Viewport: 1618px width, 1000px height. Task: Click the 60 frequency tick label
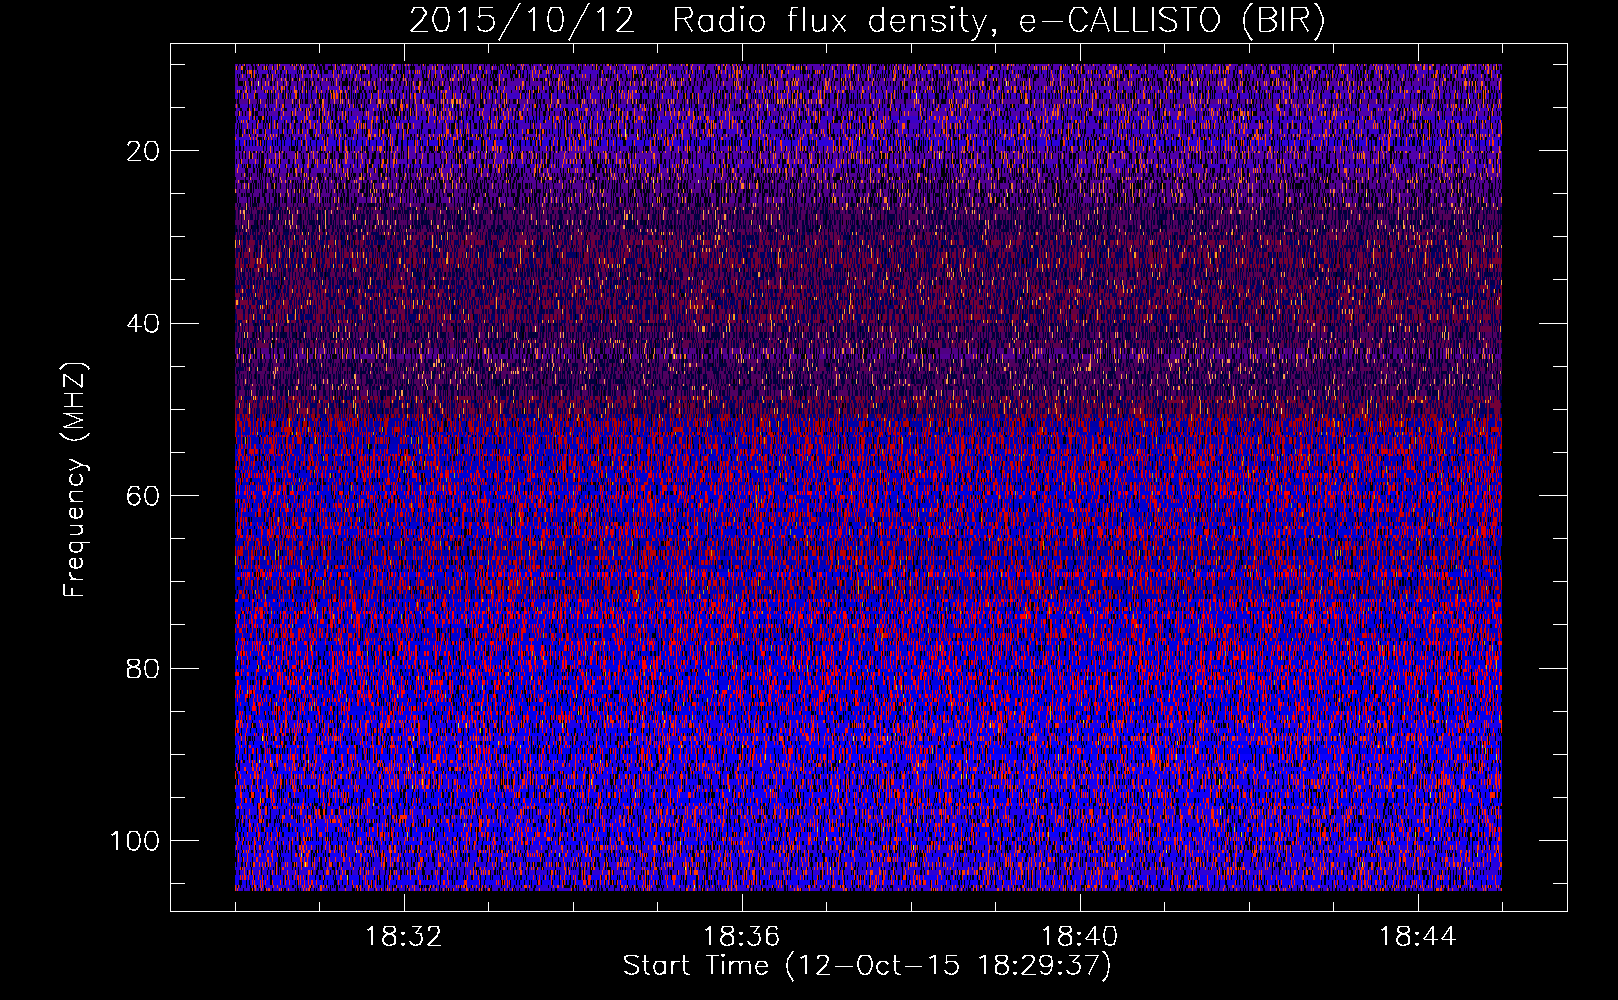143,496
